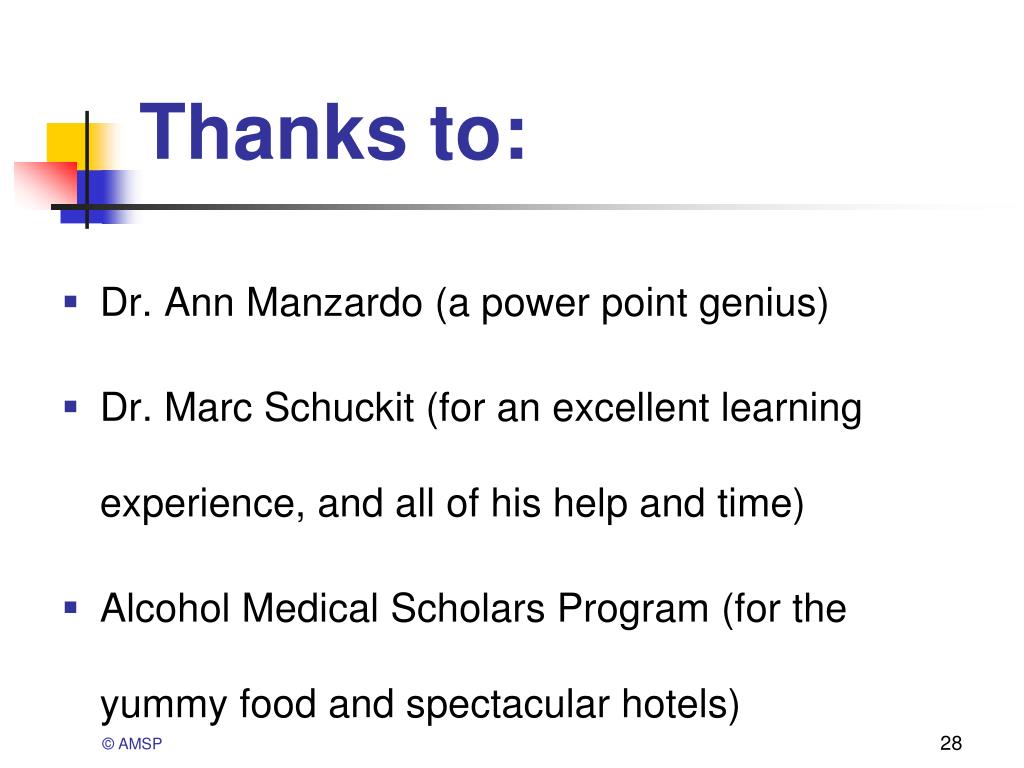The image size is (1024, 768).
Task: Click the bullet before Dr. Marc Schuckit
Action: (x=71, y=408)
